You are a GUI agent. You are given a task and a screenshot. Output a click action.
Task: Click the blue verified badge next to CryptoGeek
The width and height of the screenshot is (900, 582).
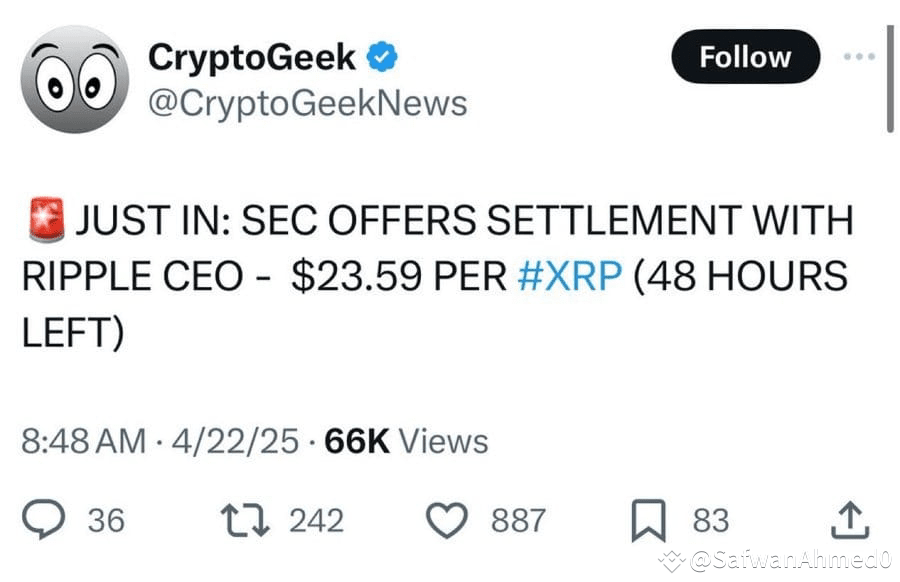click(380, 57)
